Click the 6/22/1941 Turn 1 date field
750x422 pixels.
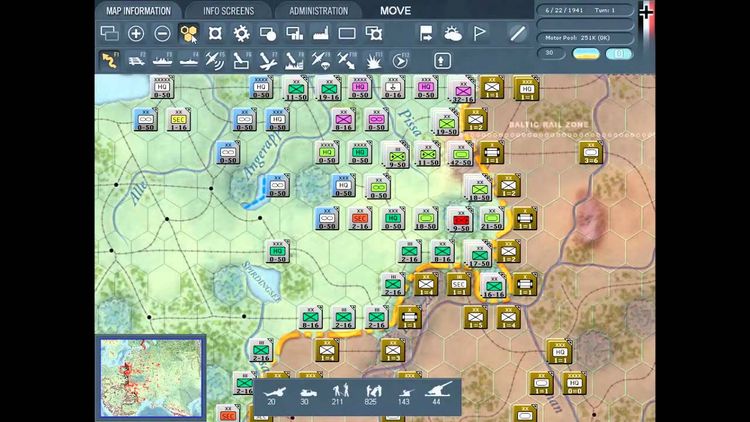click(585, 10)
